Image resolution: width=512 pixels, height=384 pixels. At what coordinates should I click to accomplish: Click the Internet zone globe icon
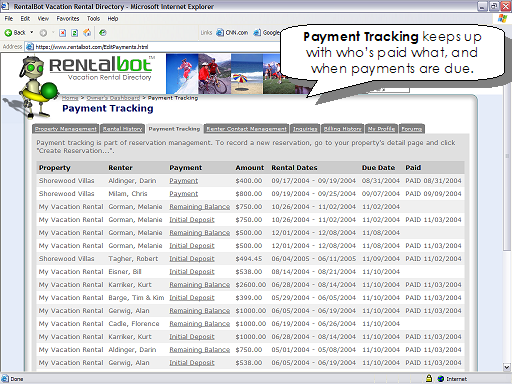(x=441, y=379)
